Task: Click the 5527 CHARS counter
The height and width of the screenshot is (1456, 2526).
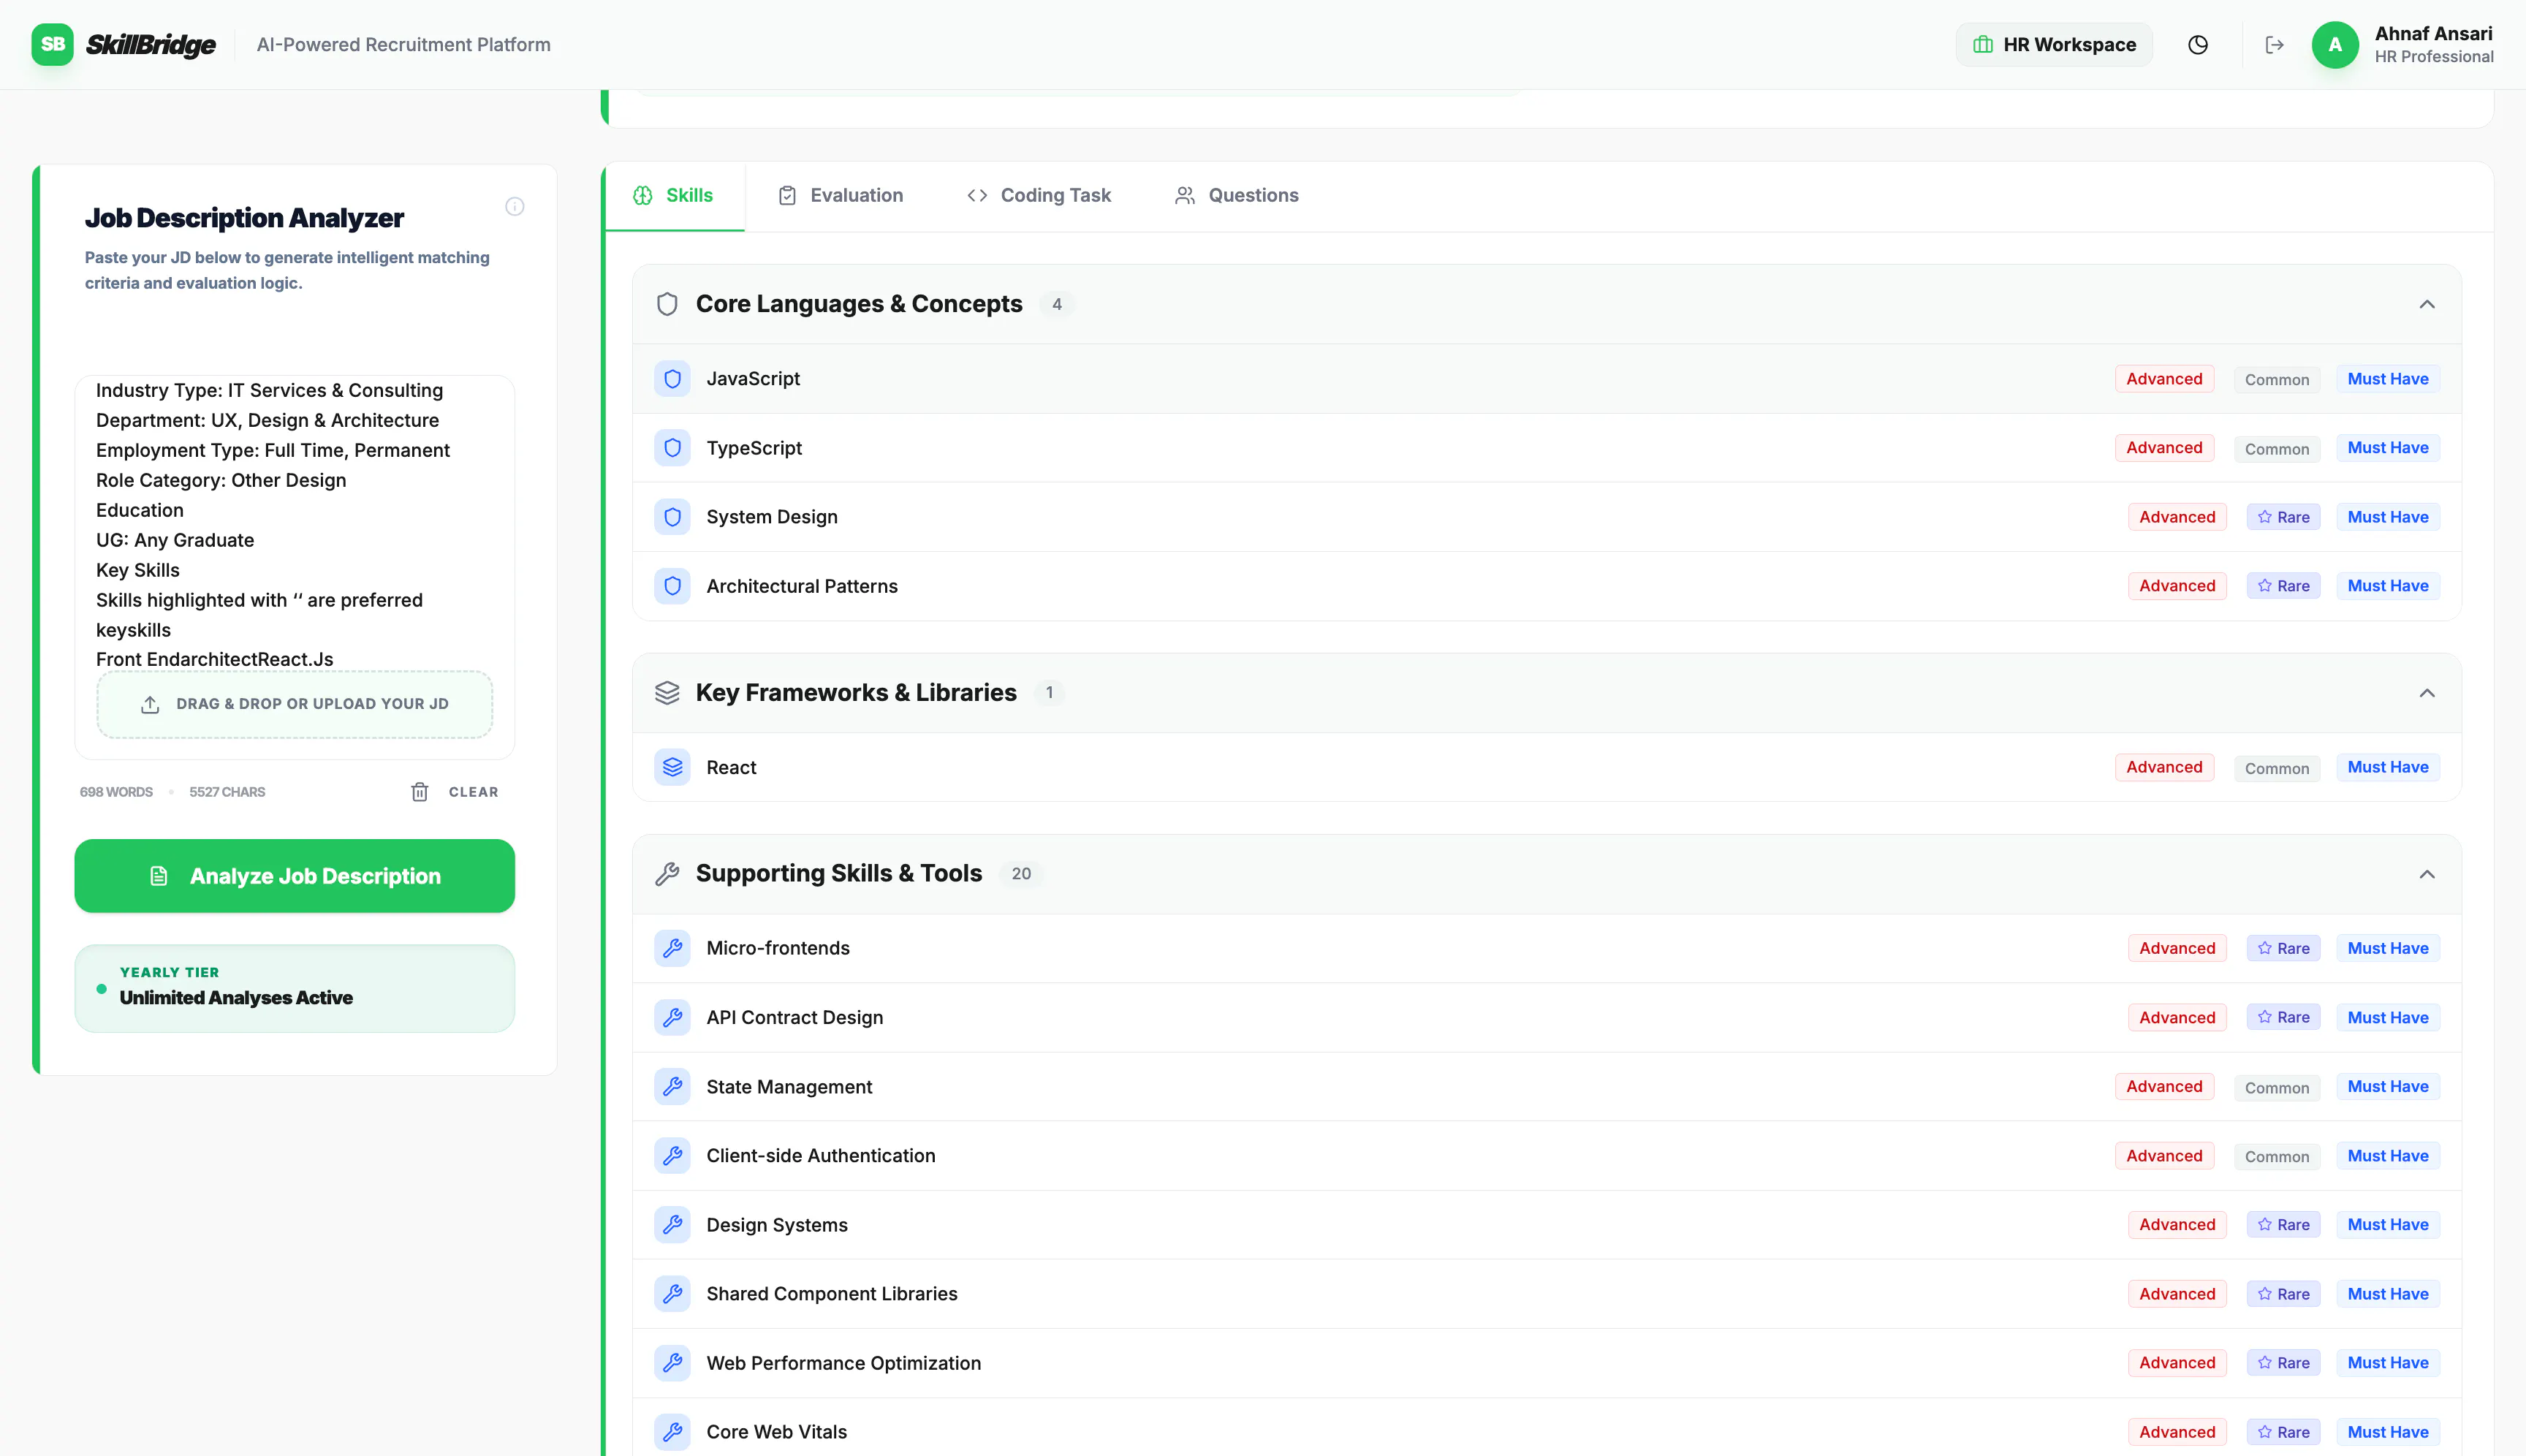Action: coord(227,792)
